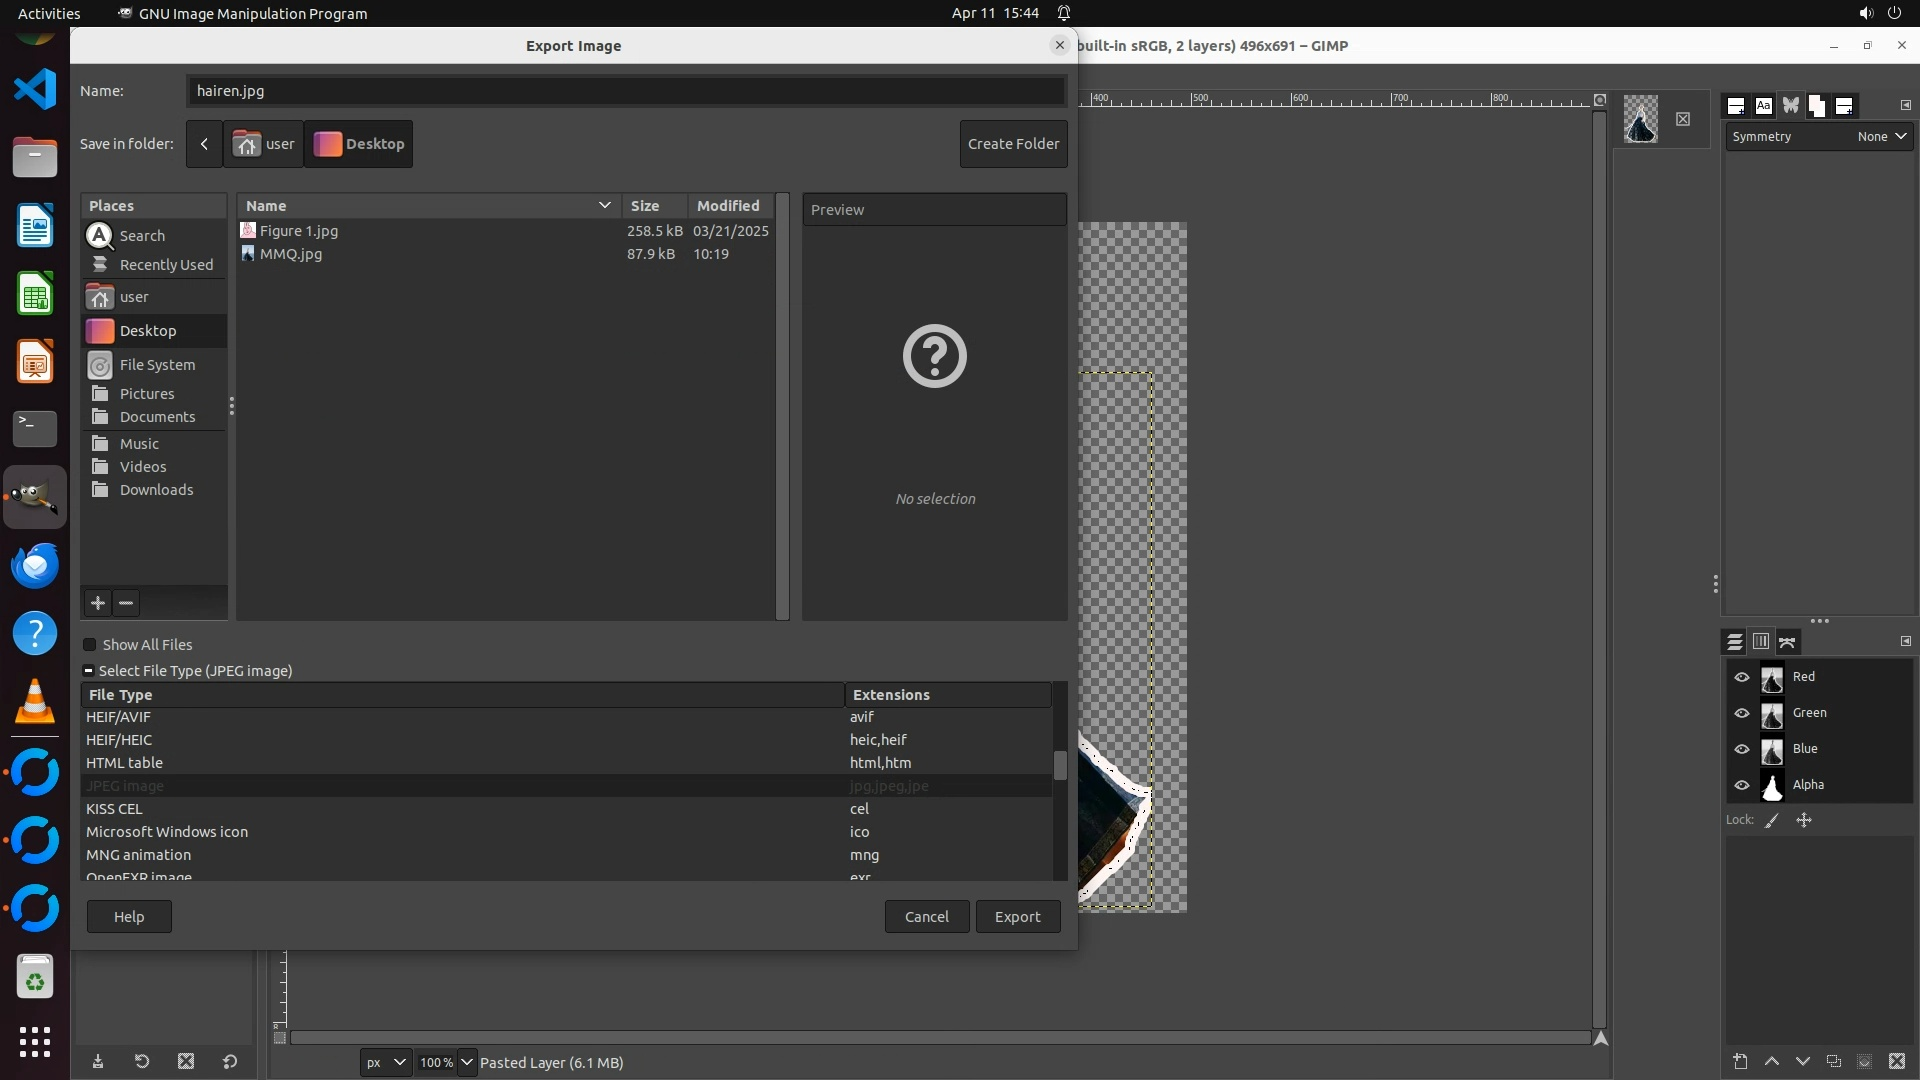Click the lock pixels brush icon
Screen dimensions: 1920x1080
[x=1772, y=820]
